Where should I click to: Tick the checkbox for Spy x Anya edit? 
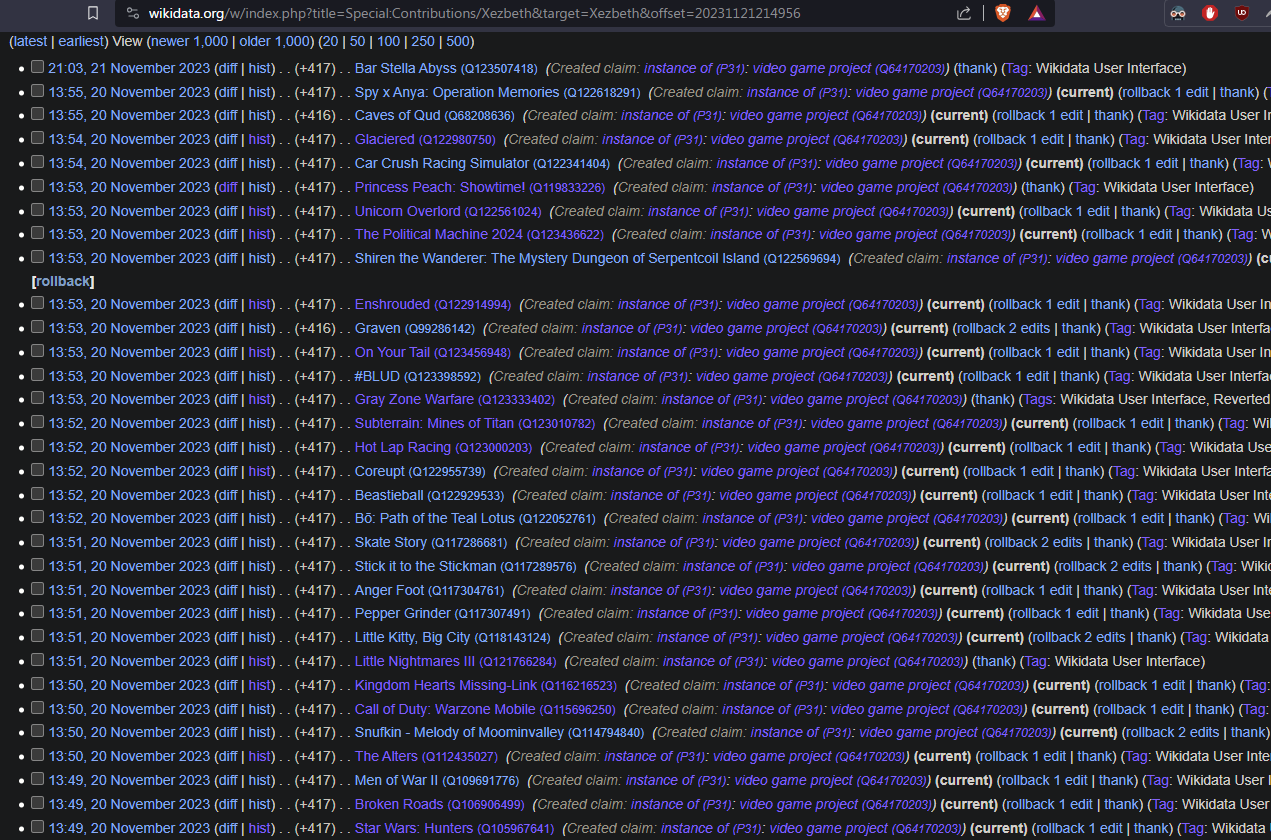[37, 91]
